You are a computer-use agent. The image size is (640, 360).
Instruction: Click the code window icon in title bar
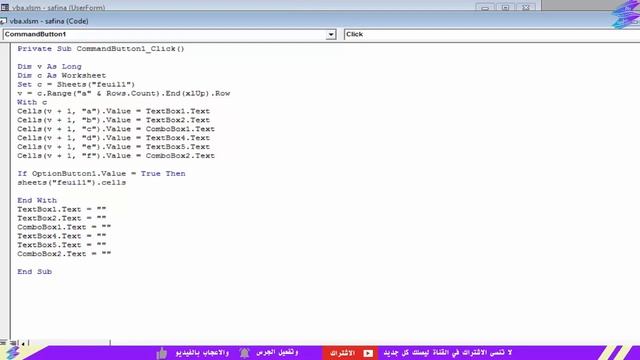(x=4, y=21)
